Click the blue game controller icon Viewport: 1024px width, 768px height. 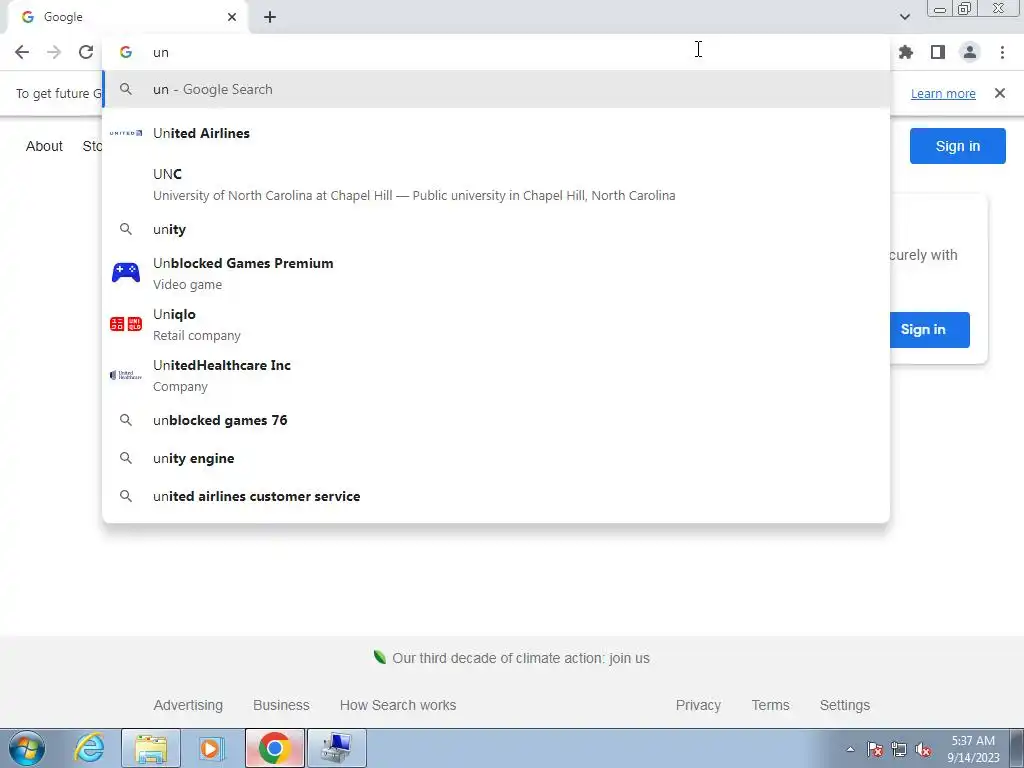[x=125, y=272]
